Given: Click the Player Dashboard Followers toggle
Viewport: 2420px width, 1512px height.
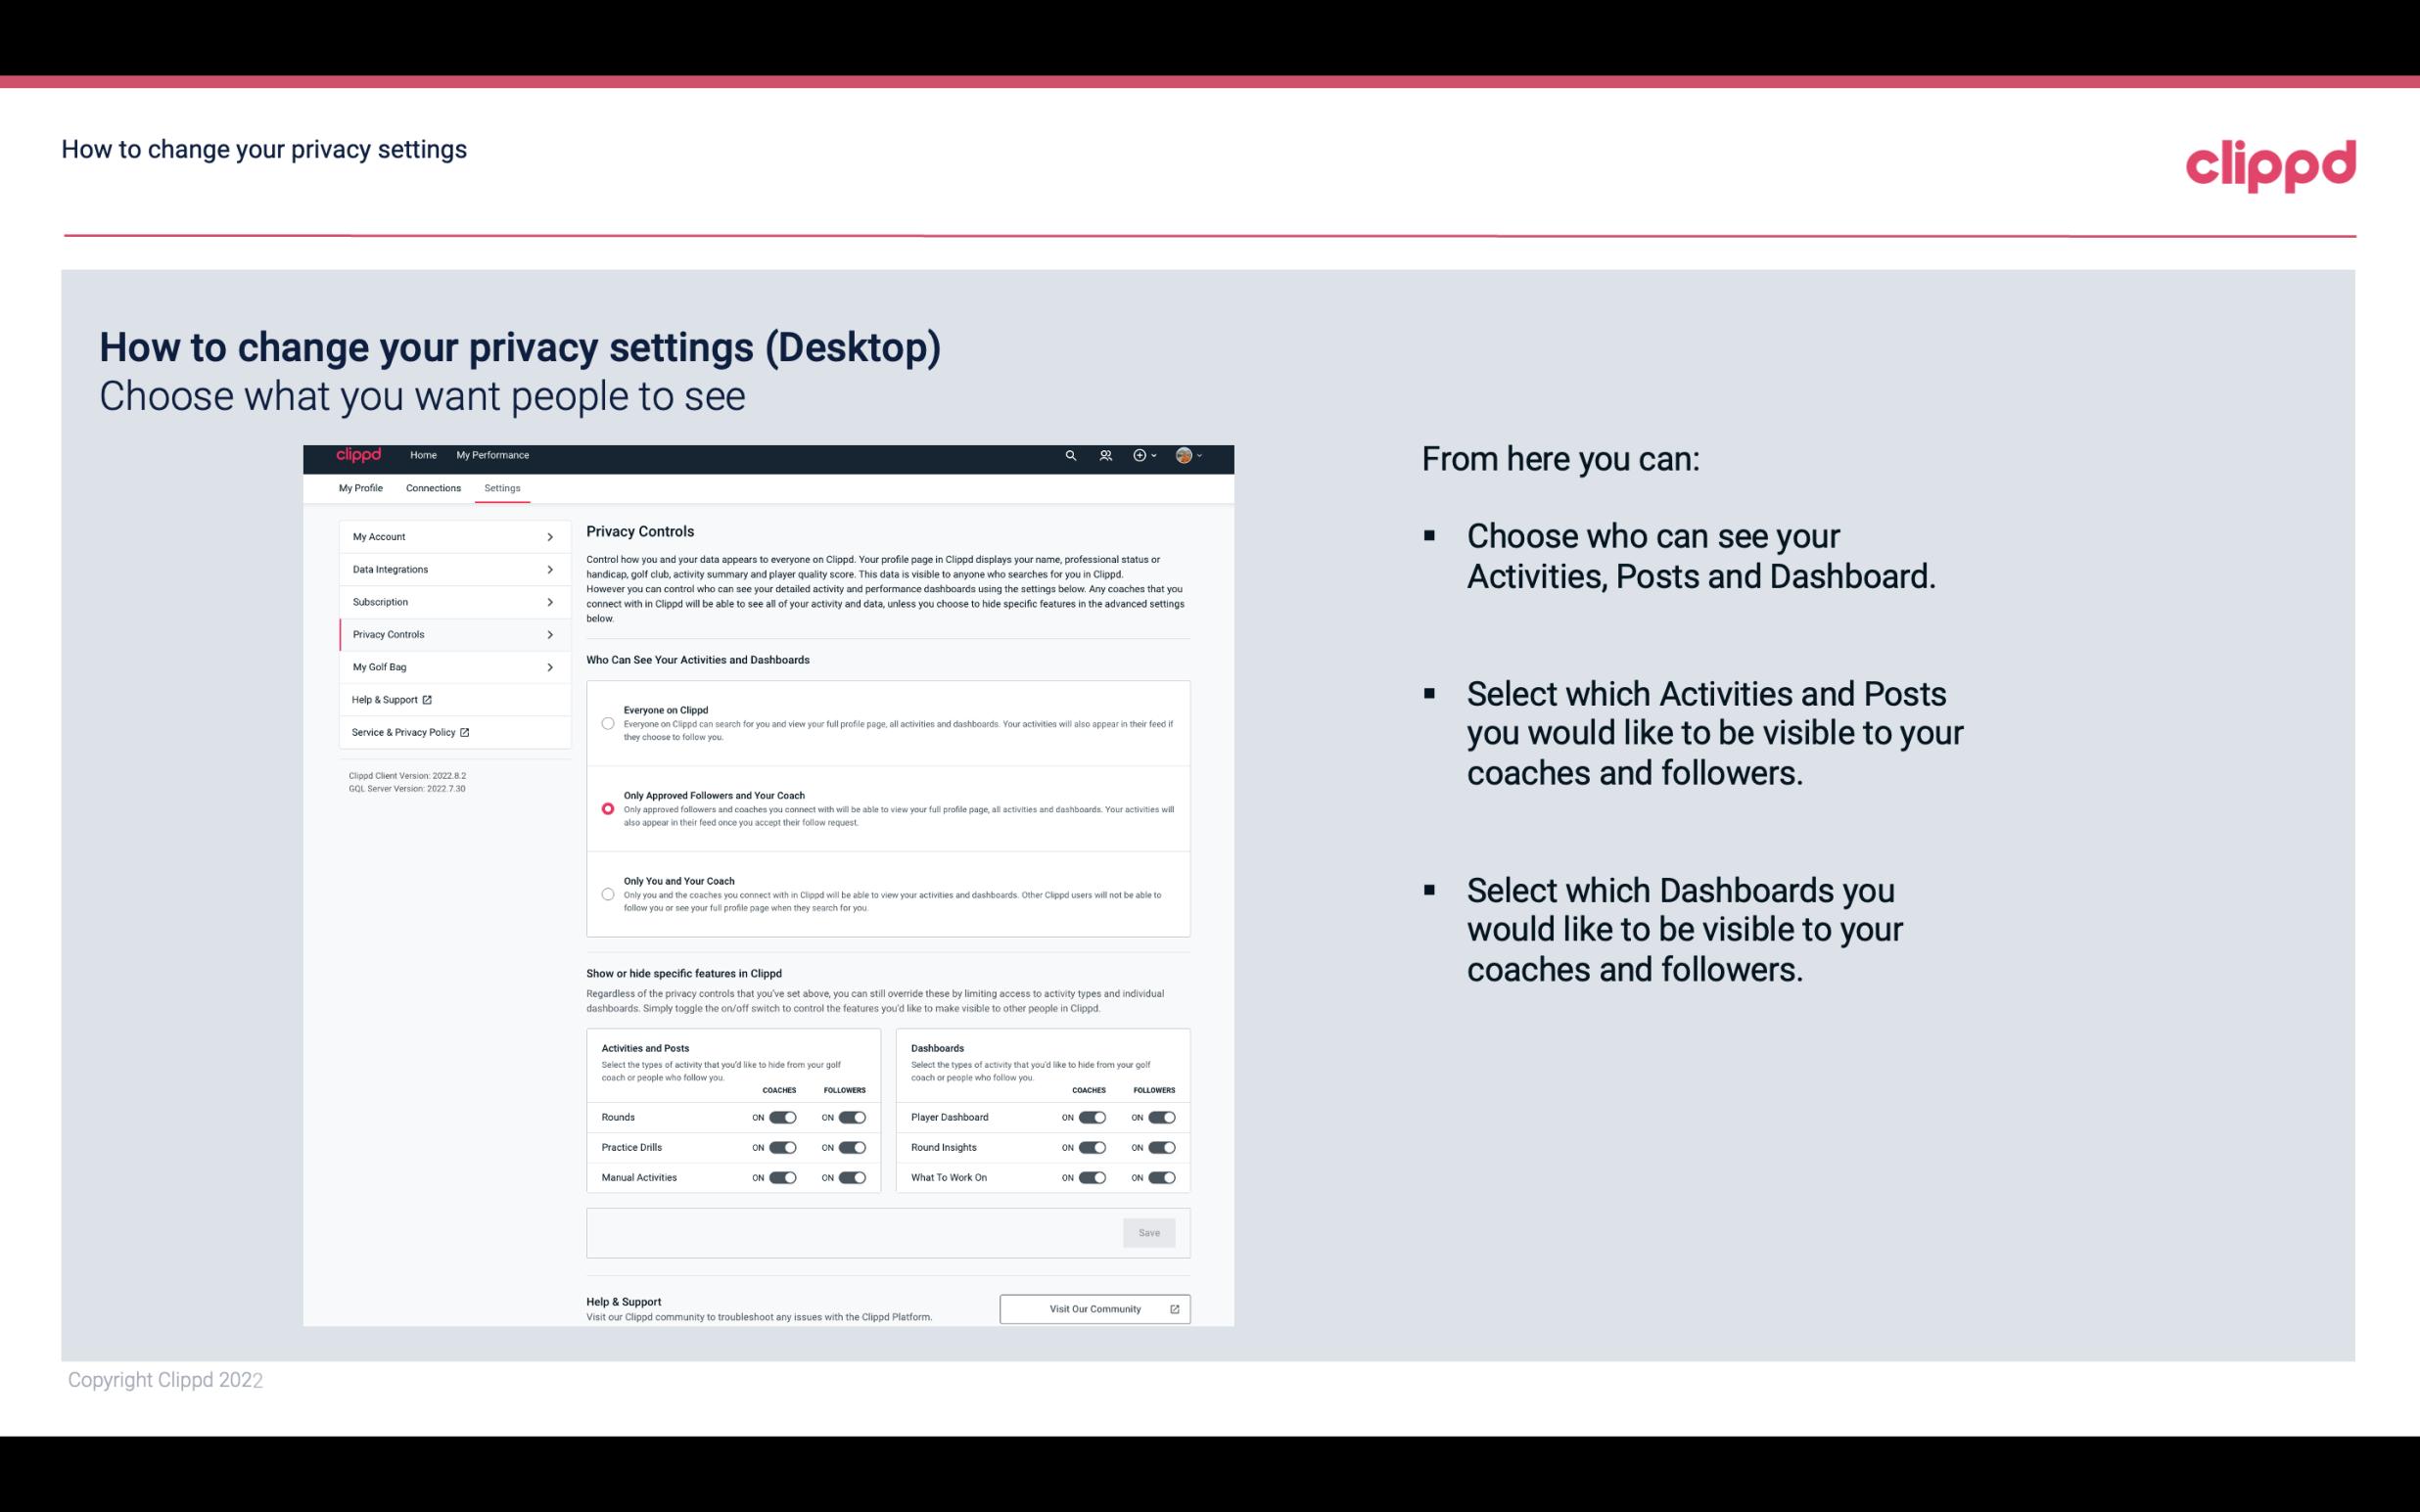Looking at the screenshot, I should click(x=1160, y=1117).
